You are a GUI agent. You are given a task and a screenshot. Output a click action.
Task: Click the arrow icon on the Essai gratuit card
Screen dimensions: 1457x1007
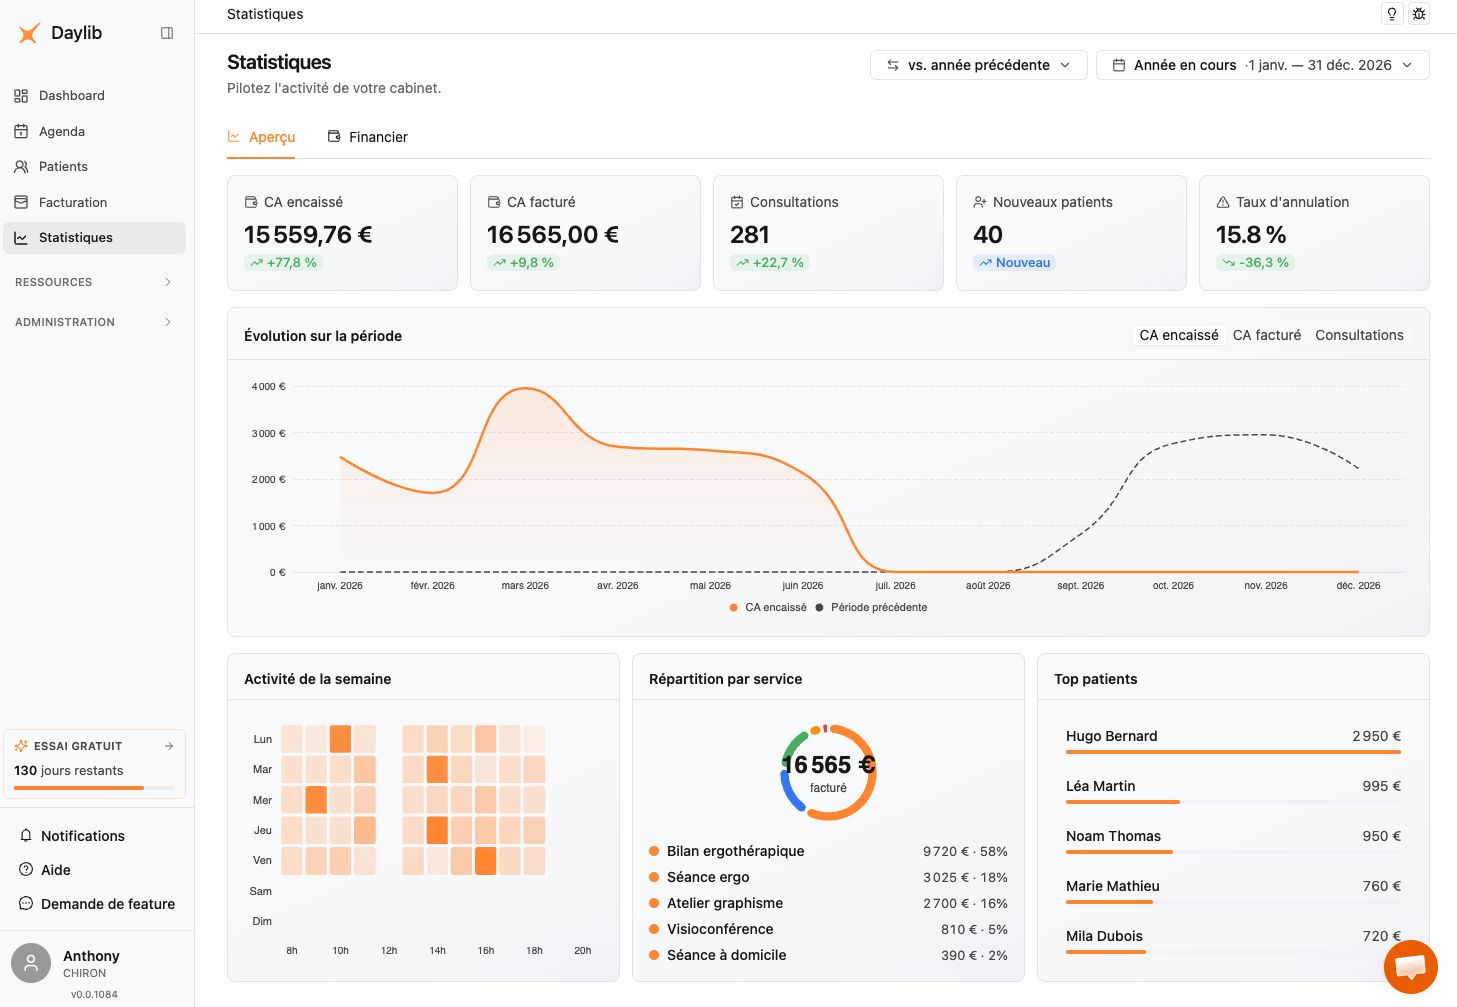click(x=169, y=746)
